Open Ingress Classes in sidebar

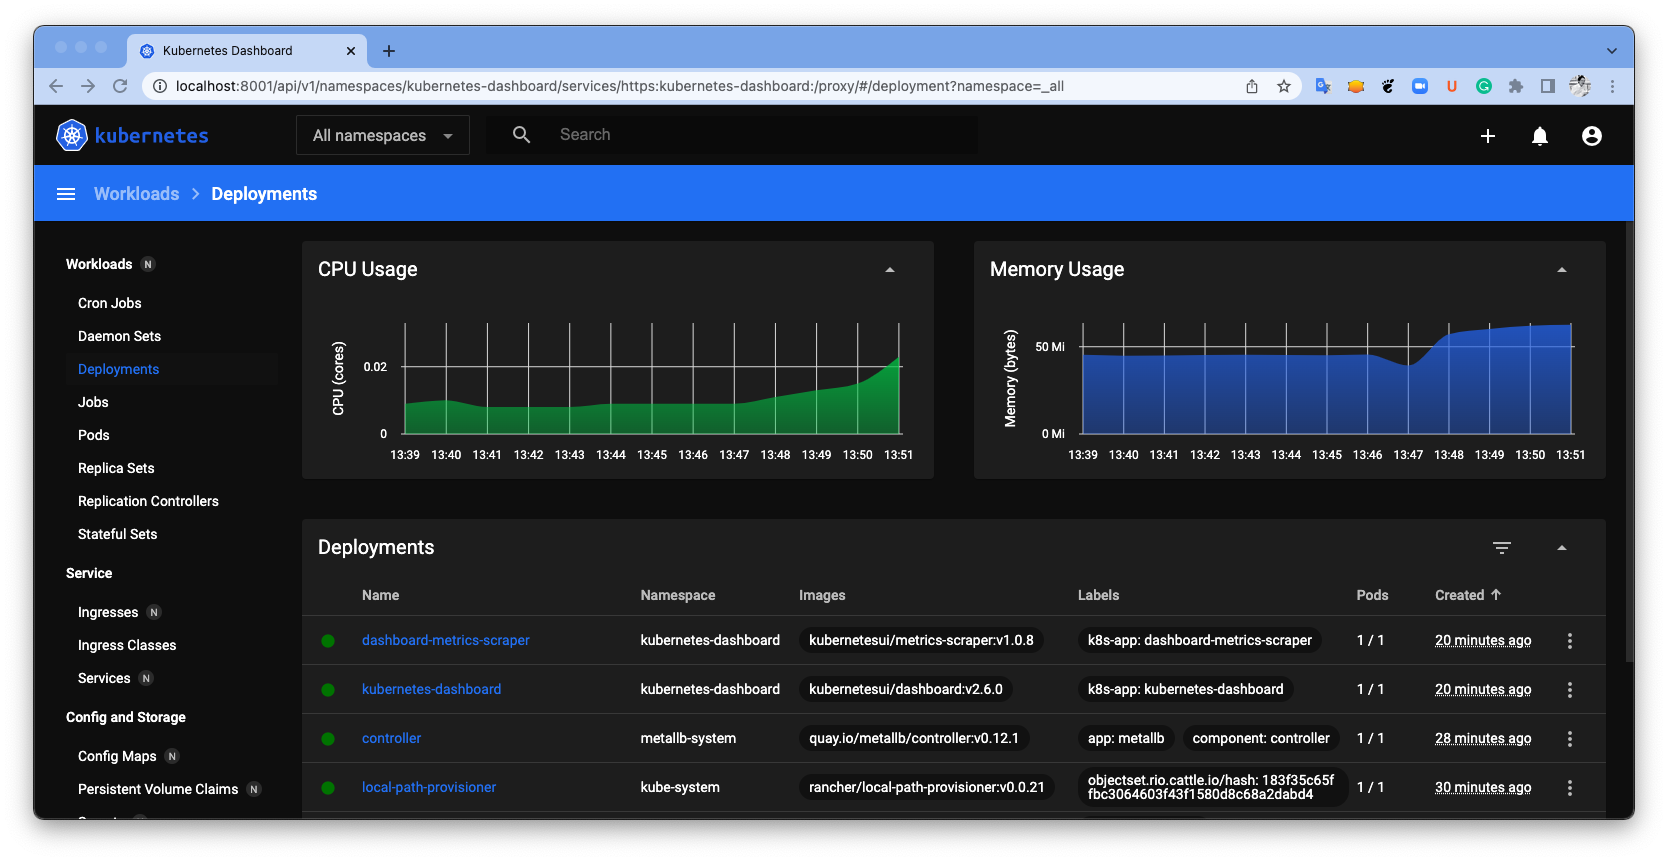tap(127, 645)
